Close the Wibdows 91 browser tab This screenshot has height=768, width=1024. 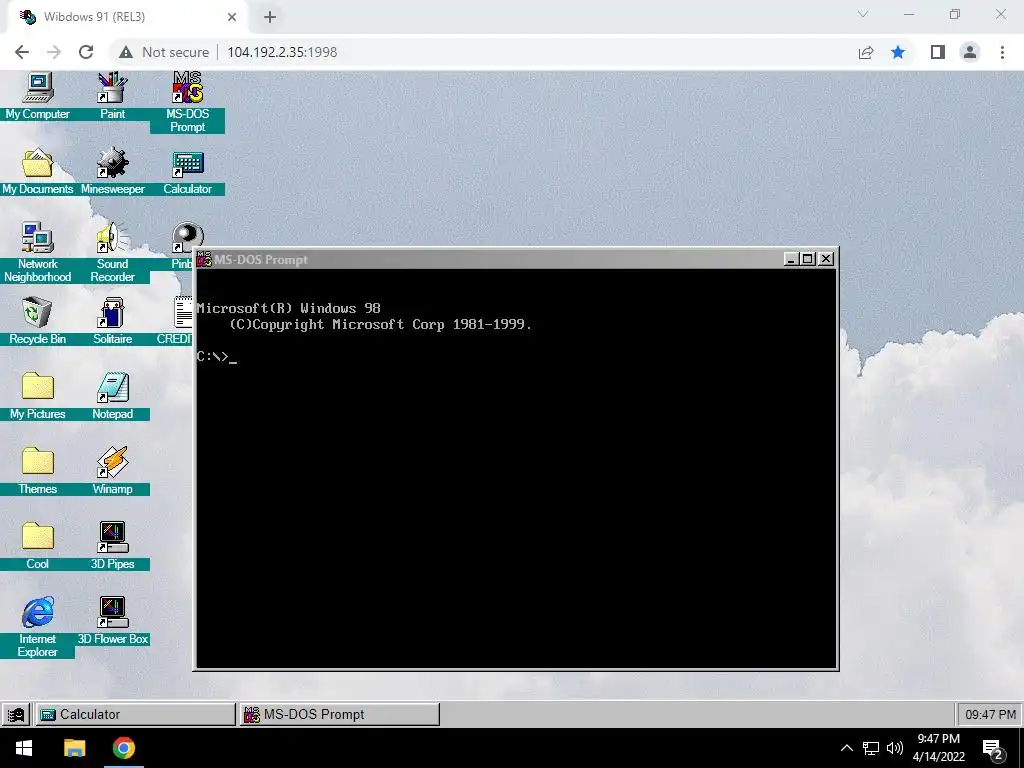pyautogui.click(x=232, y=17)
